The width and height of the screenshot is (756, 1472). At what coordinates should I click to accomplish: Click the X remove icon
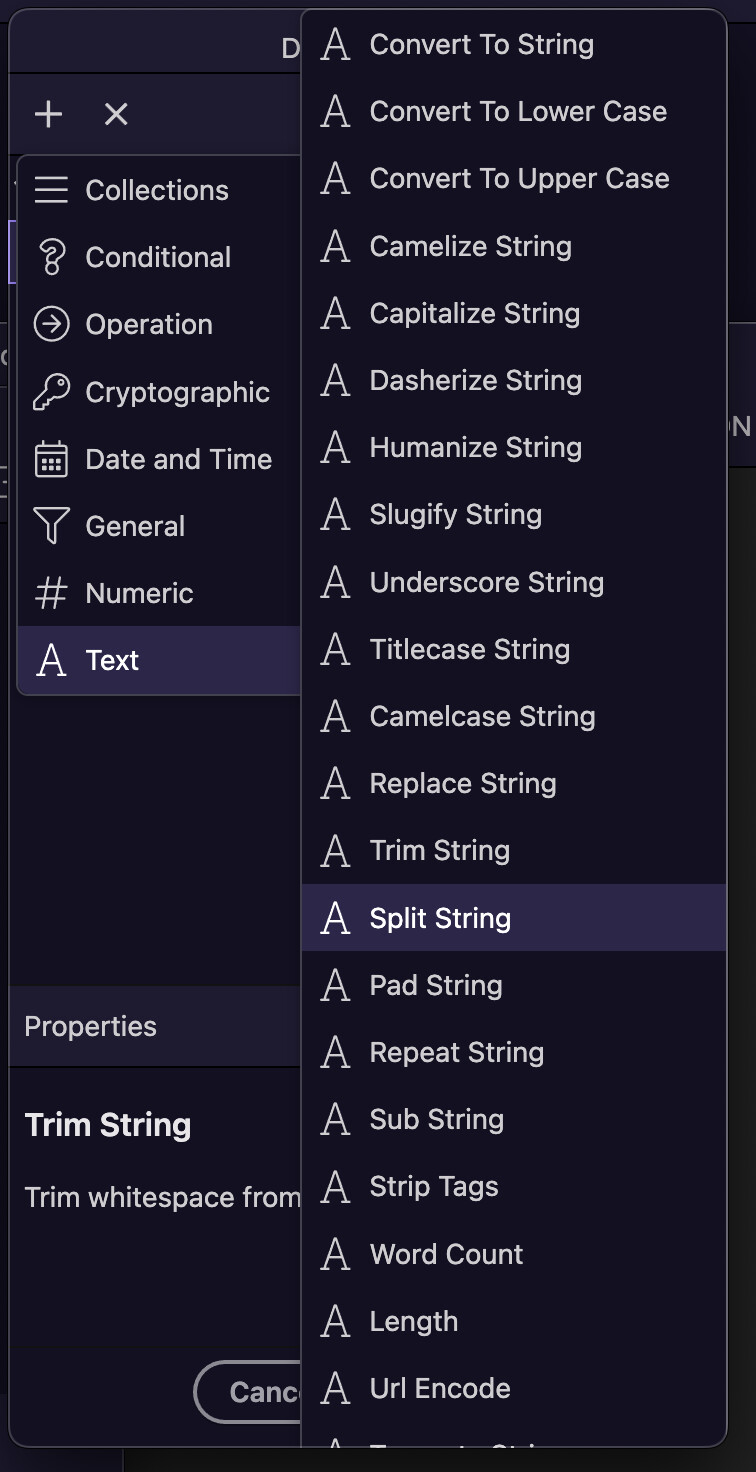[x=116, y=114]
